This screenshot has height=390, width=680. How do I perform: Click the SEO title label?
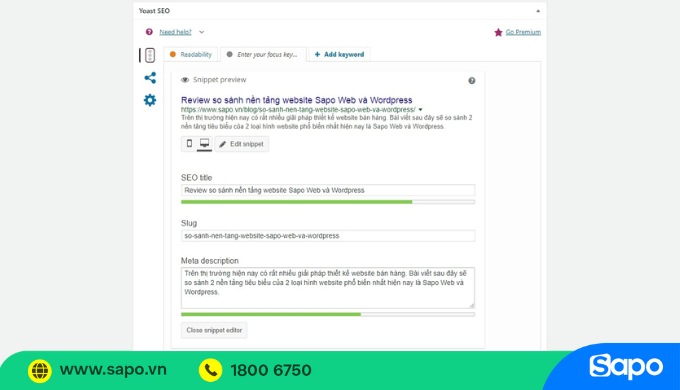(196, 178)
